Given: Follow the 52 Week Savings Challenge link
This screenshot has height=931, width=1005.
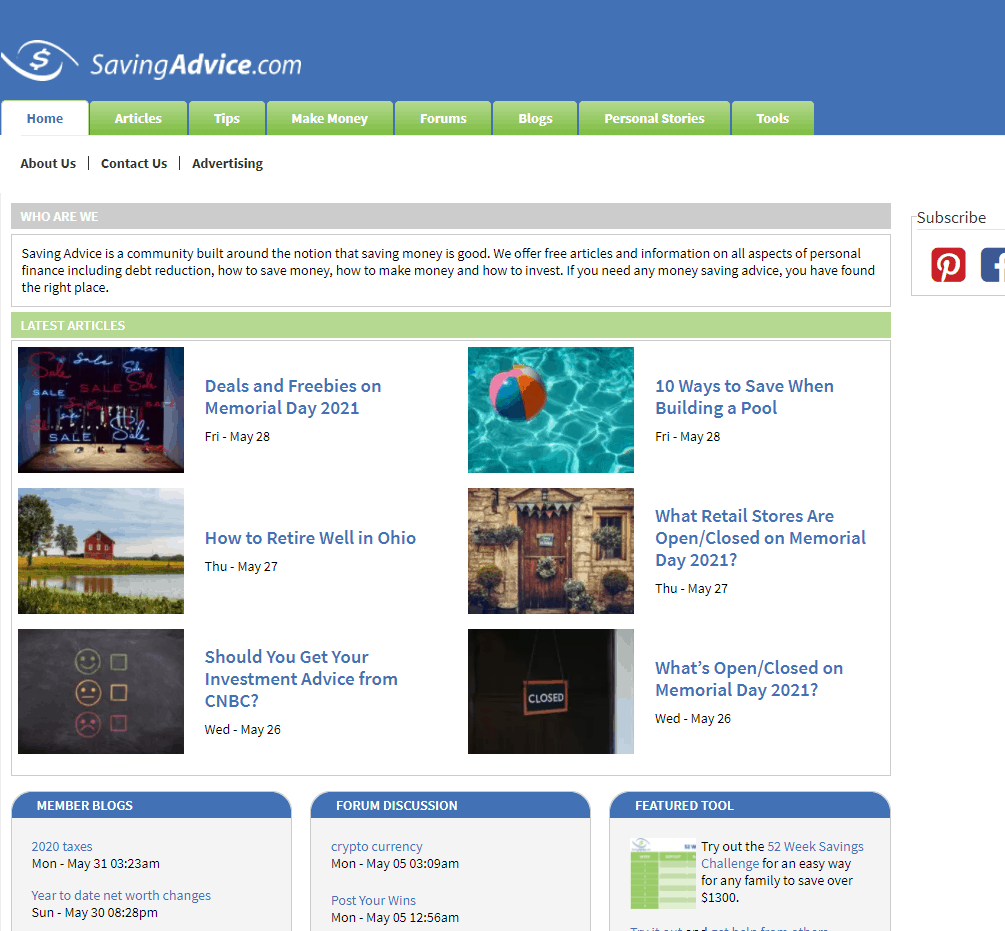Looking at the screenshot, I should (783, 855).
